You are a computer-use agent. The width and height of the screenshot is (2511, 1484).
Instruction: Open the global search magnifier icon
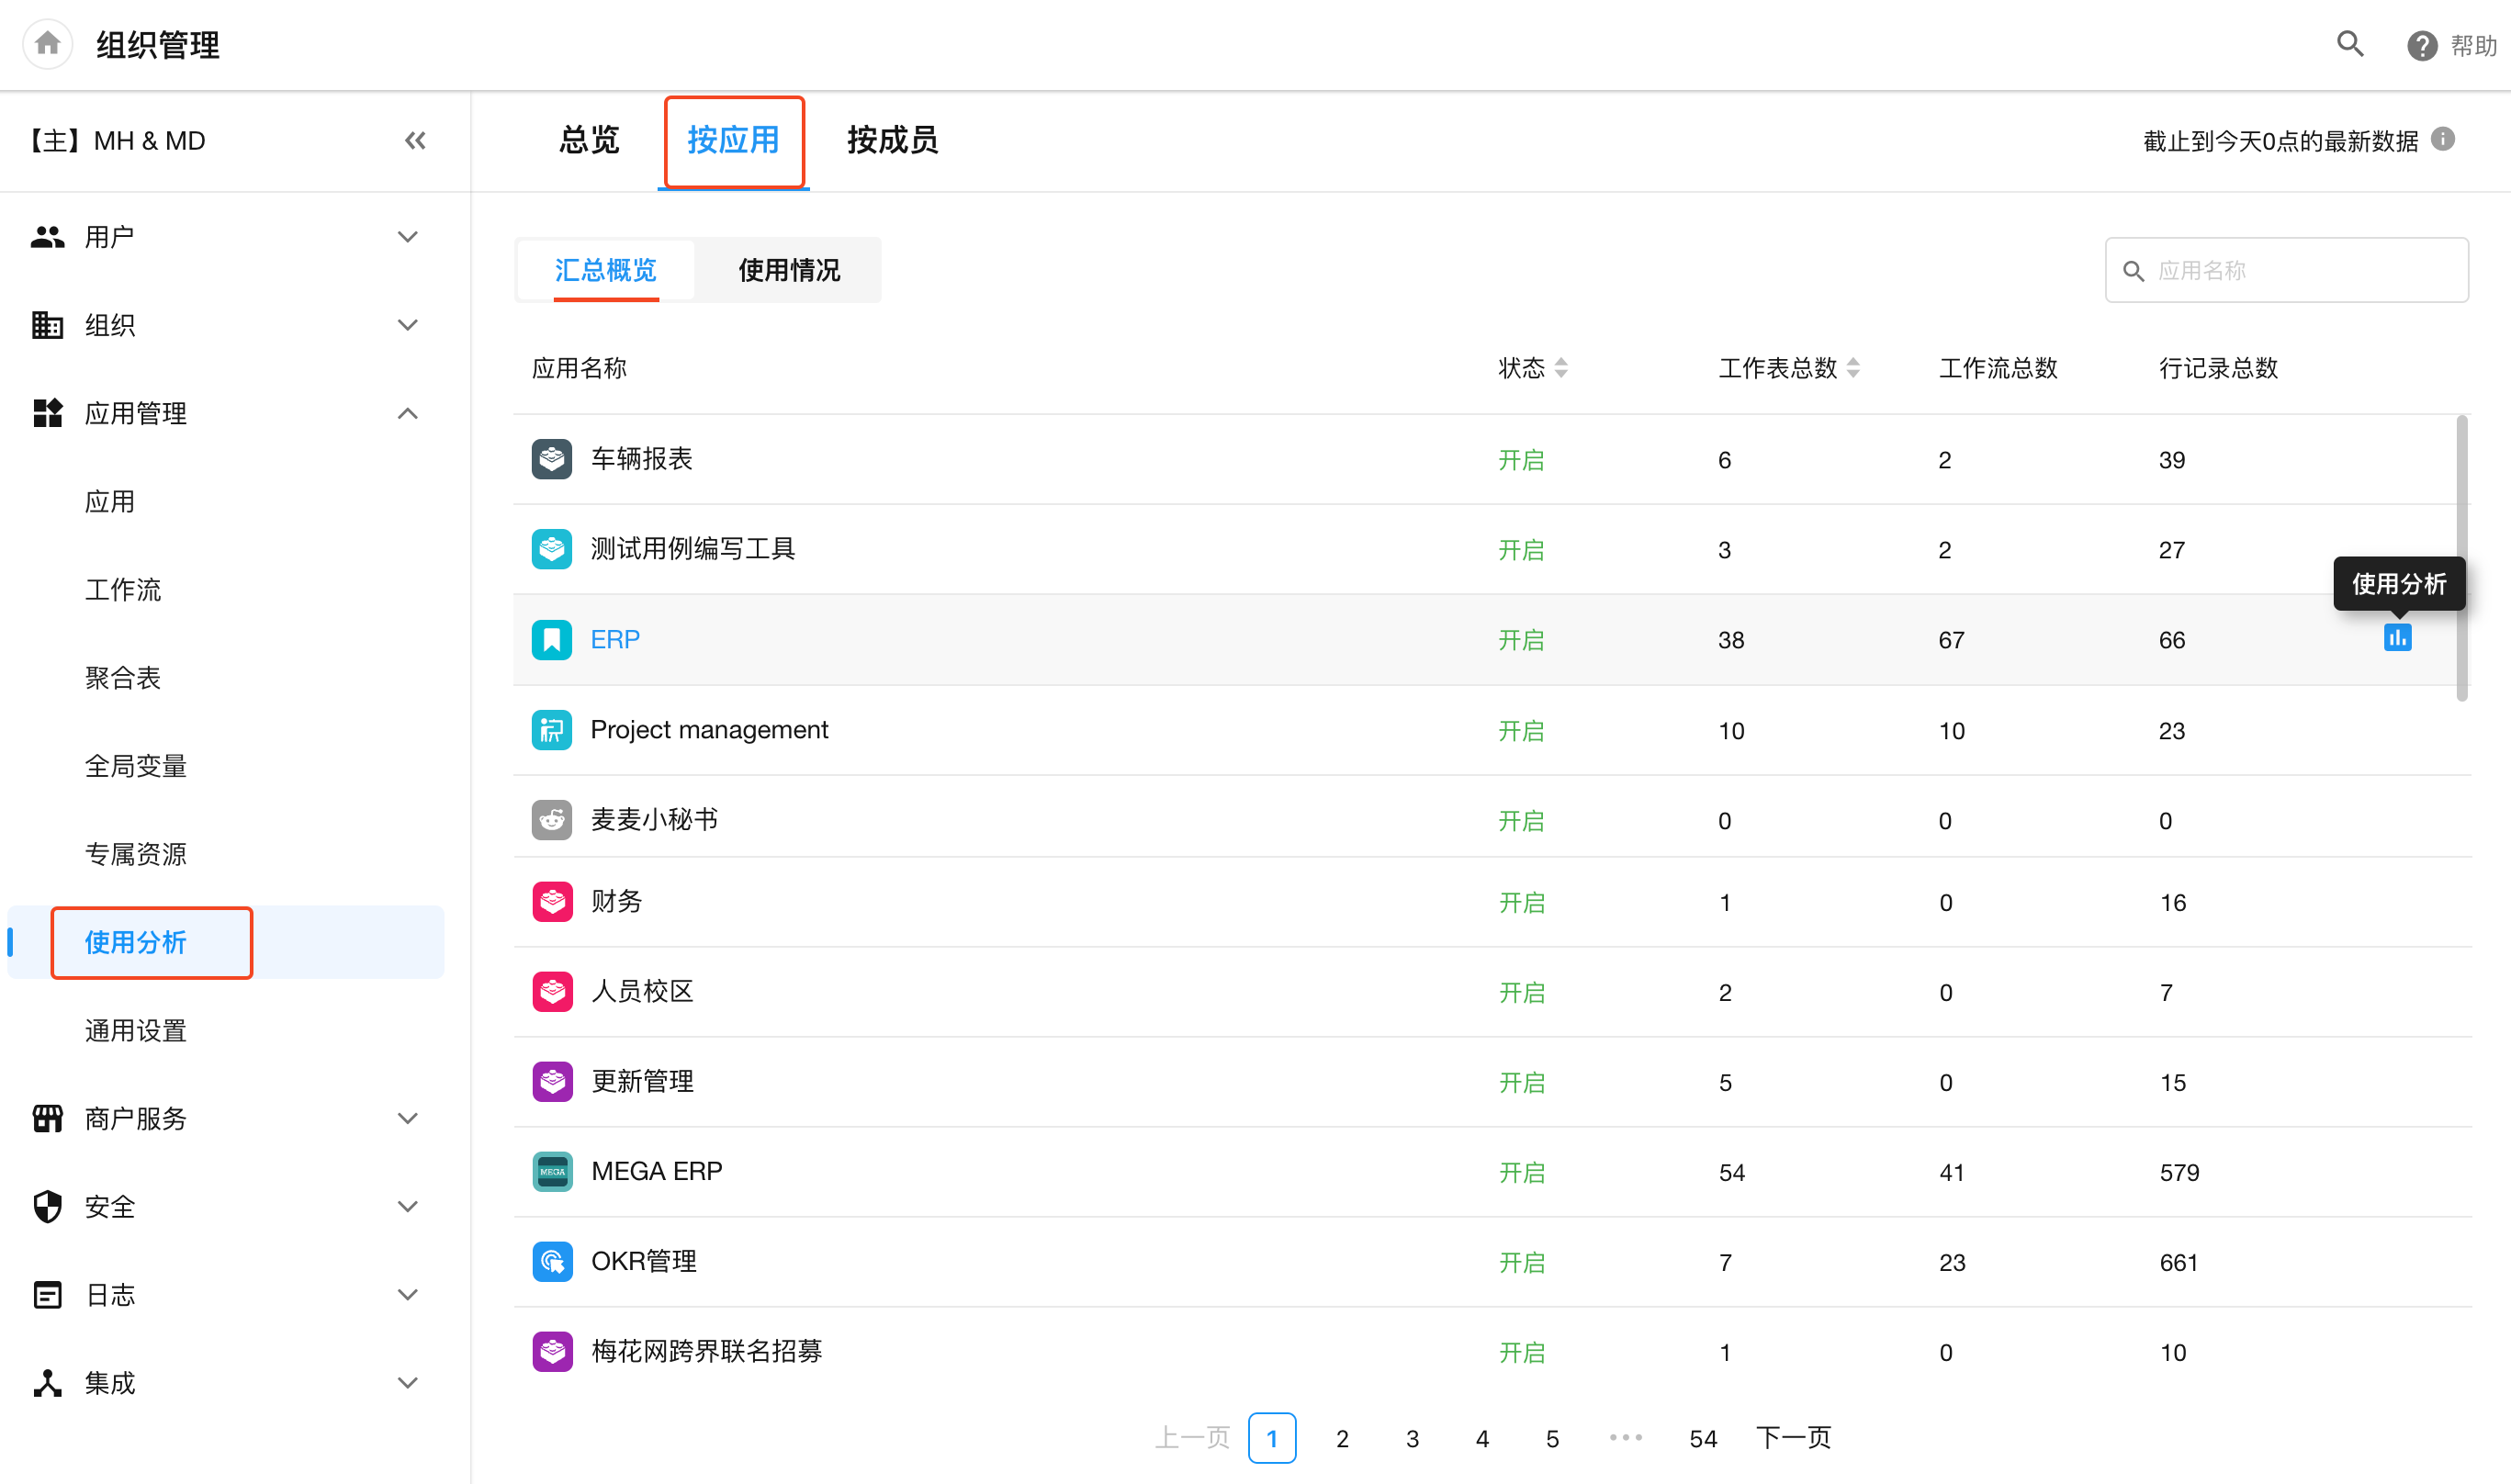2349,44
